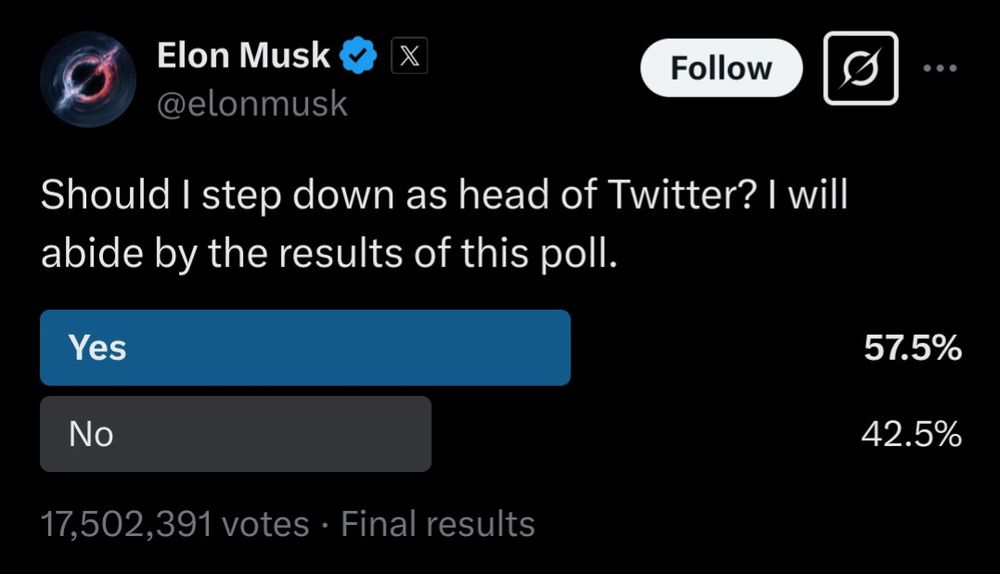
Task: Open Elon Musk's profile avatar picture
Action: (88, 79)
